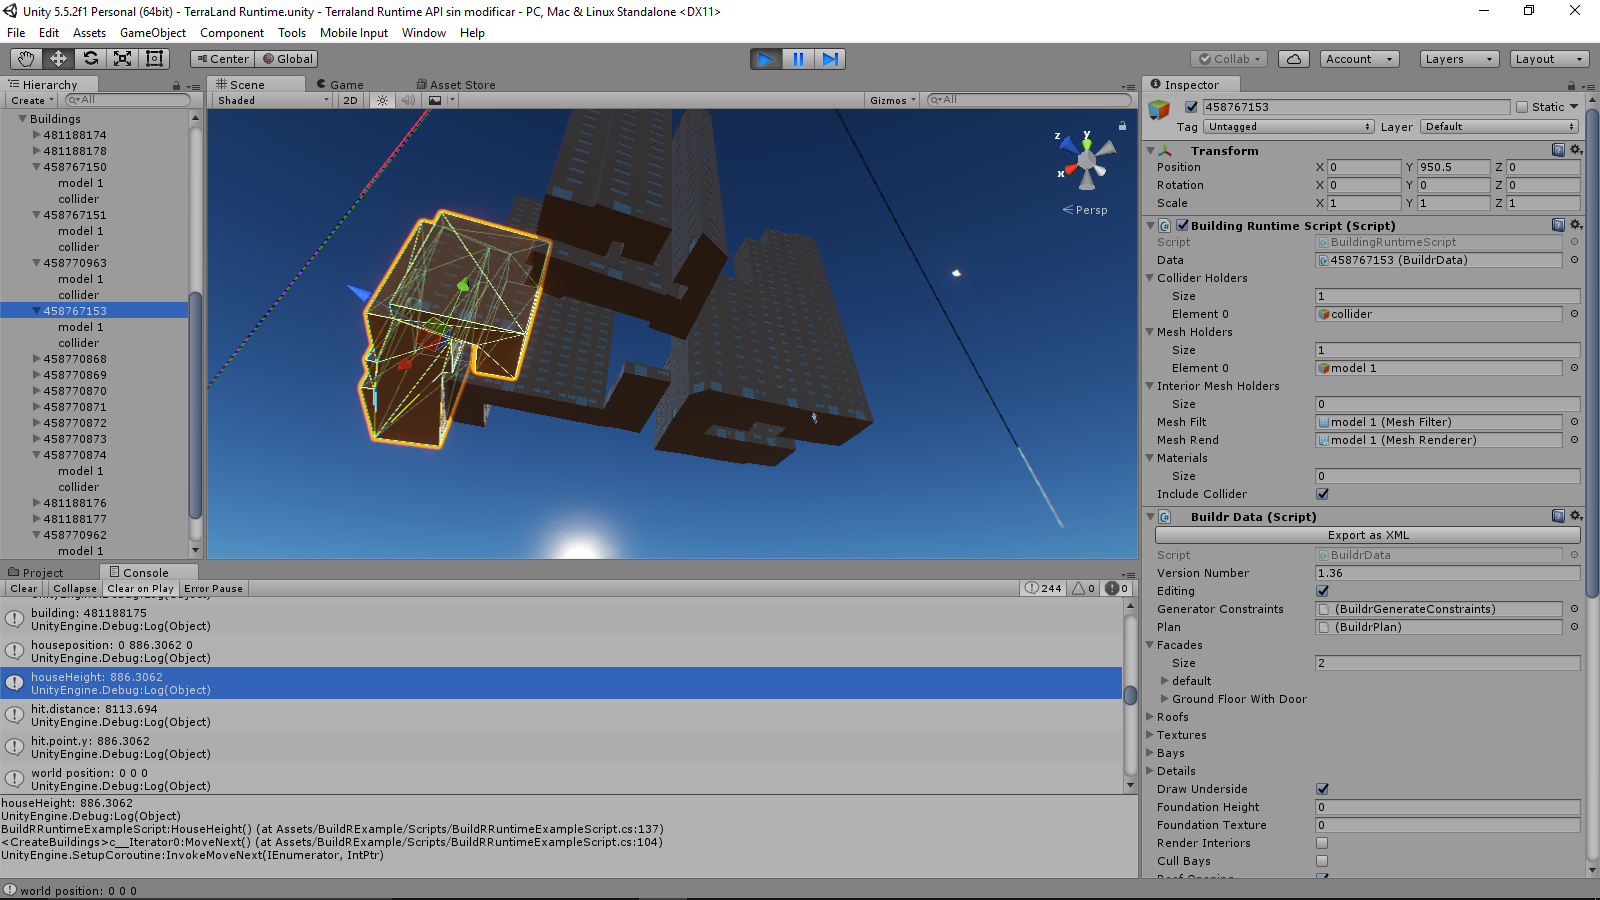Open the Mobile Input menu

[353, 33]
